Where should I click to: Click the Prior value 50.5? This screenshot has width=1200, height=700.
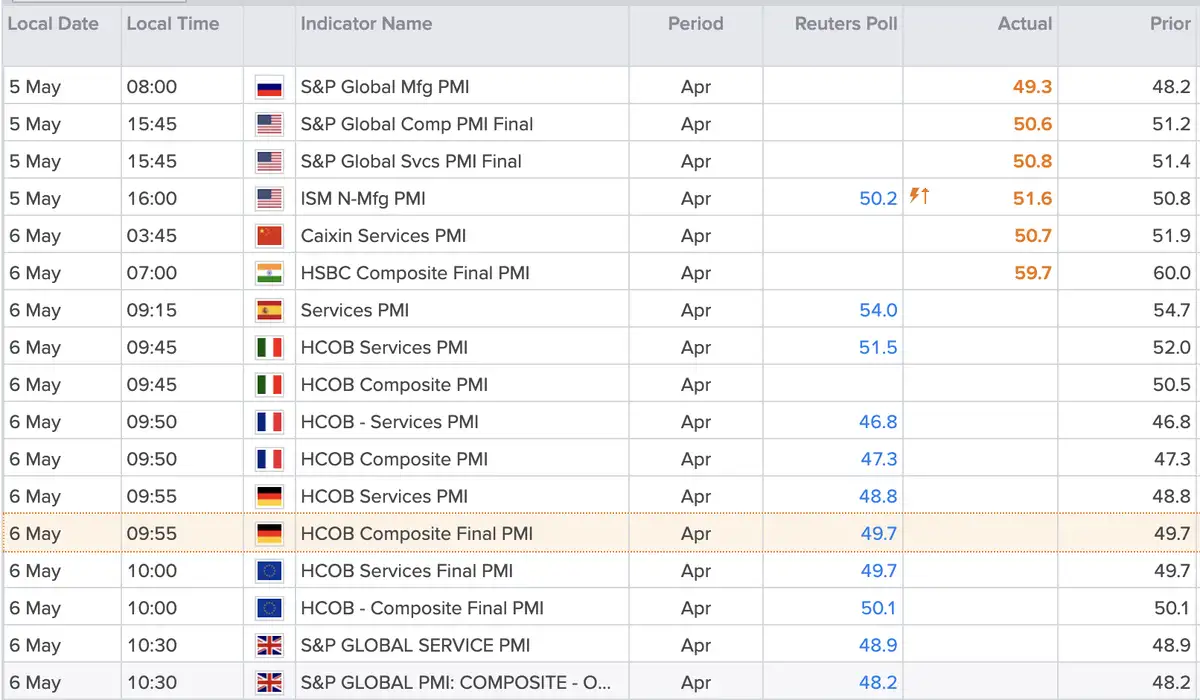coord(1172,385)
